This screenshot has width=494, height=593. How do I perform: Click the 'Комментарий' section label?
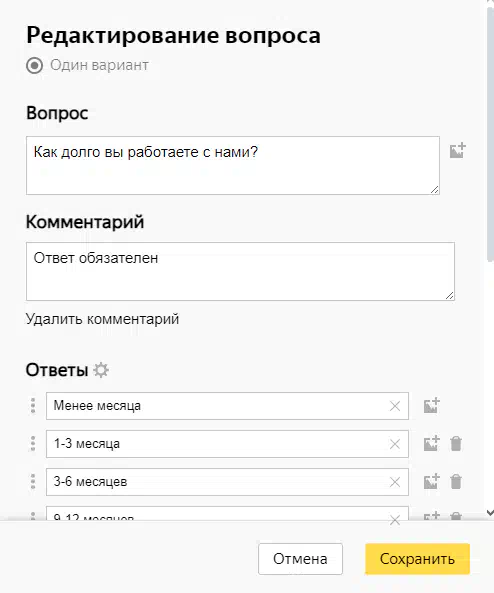coord(85,222)
